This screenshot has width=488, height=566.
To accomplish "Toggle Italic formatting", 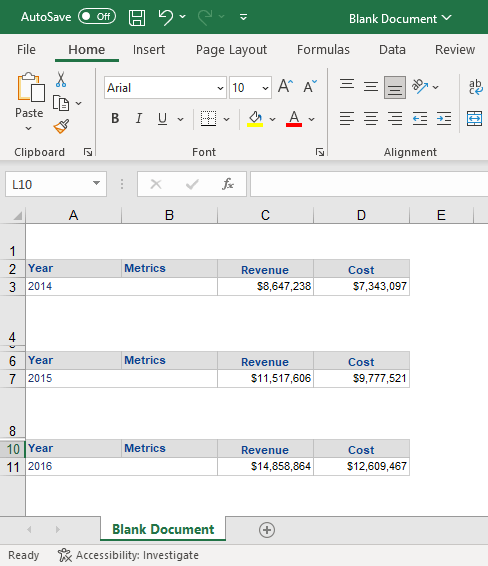I will (x=139, y=118).
